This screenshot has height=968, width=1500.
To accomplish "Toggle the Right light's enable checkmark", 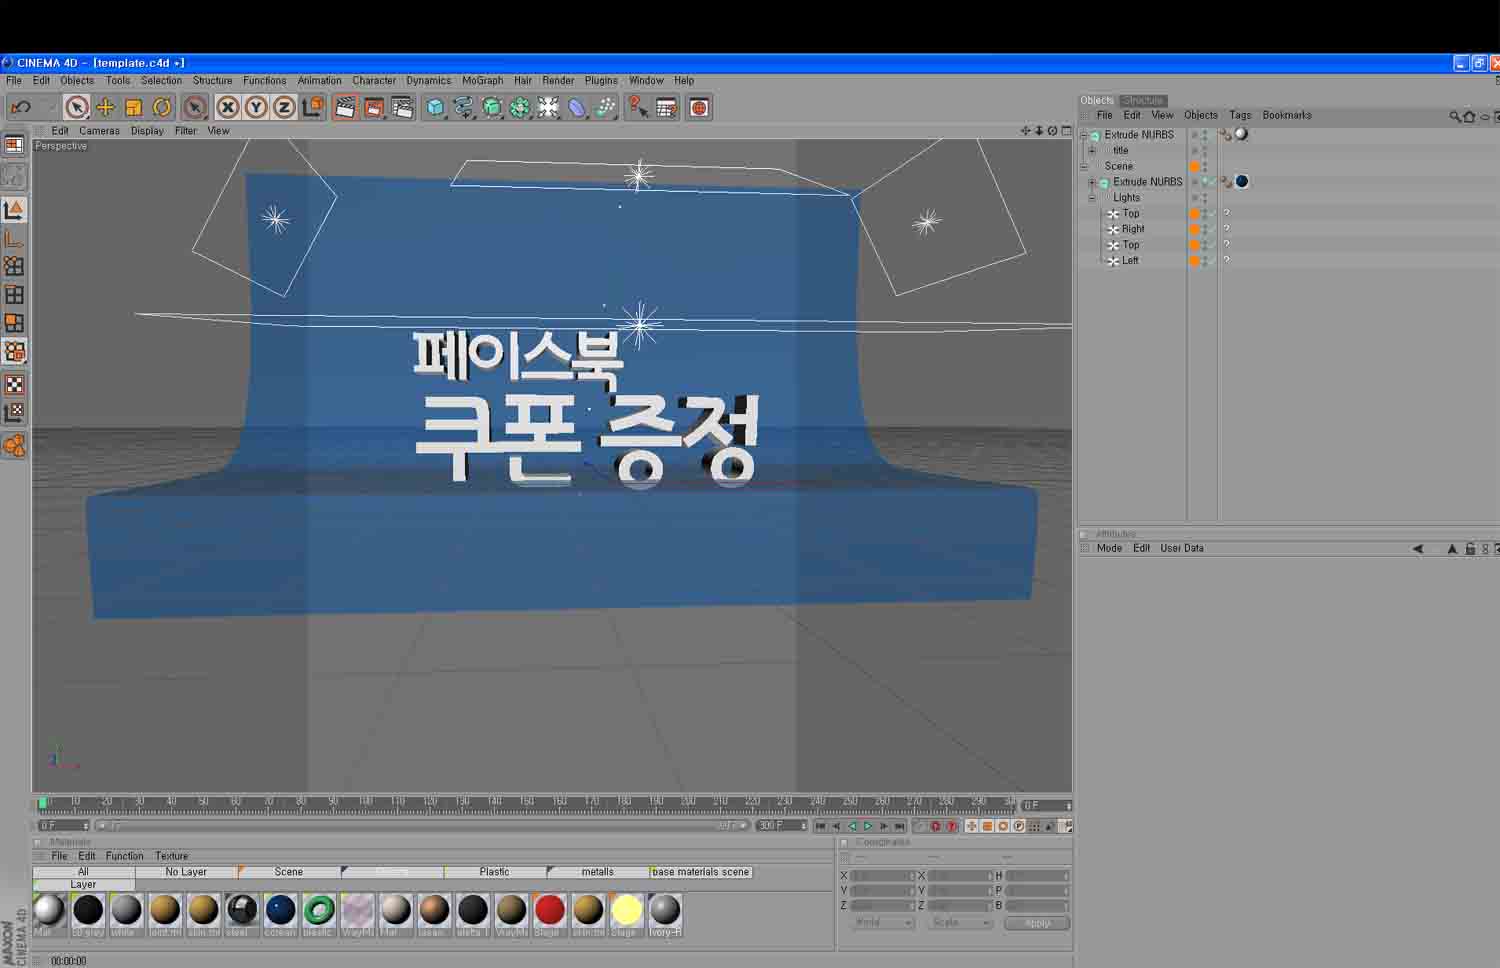I will (1212, 229).
